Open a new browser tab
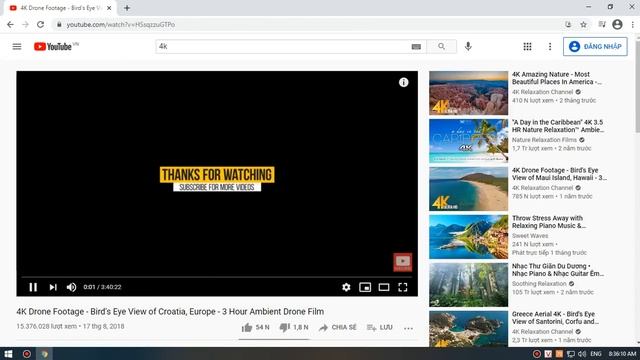 (x=127, y=8)
